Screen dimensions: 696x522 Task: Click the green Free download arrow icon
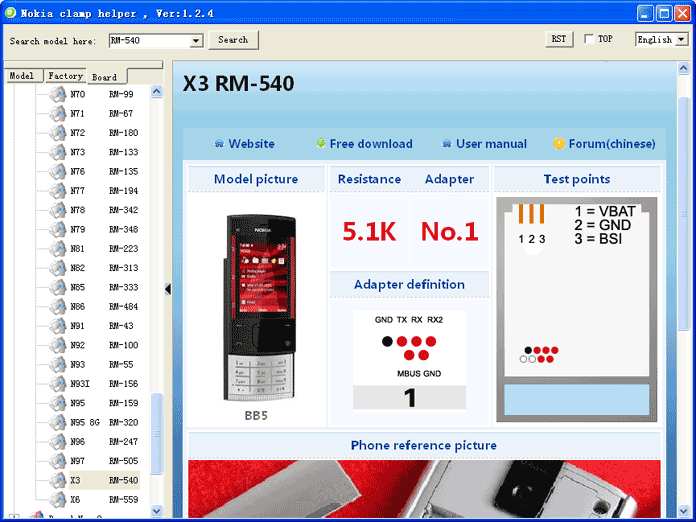click(x=321, y=143)
